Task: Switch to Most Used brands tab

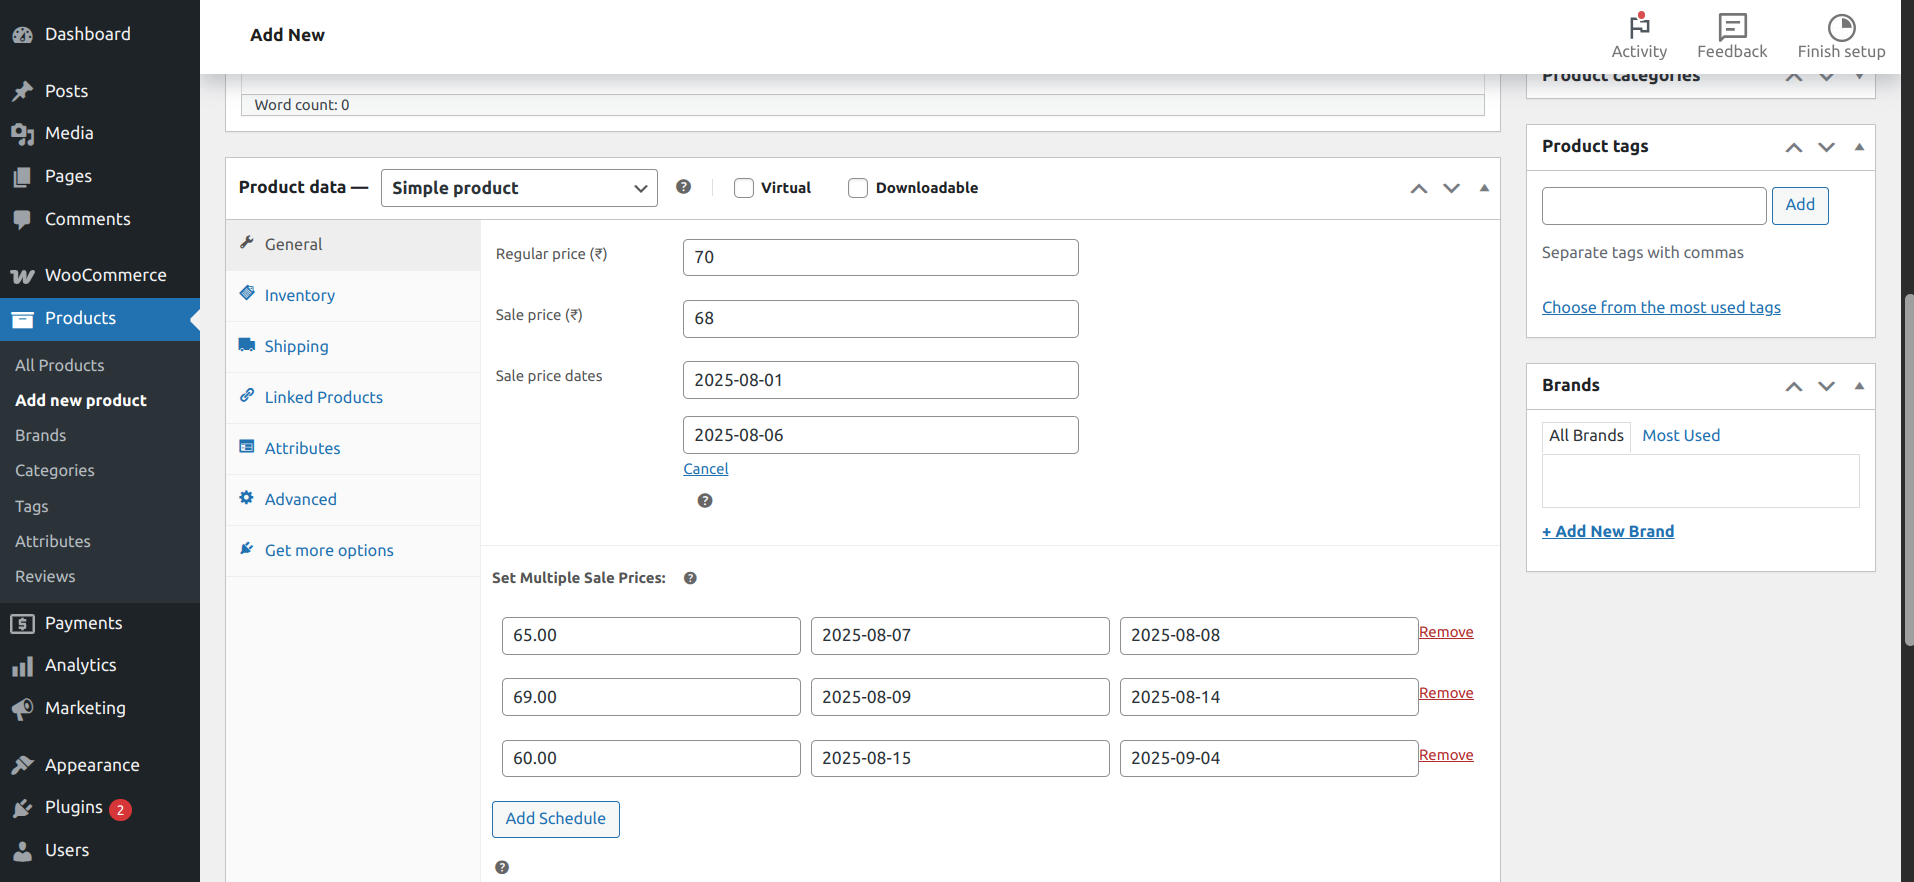Action: click(x=1681, y=436)
